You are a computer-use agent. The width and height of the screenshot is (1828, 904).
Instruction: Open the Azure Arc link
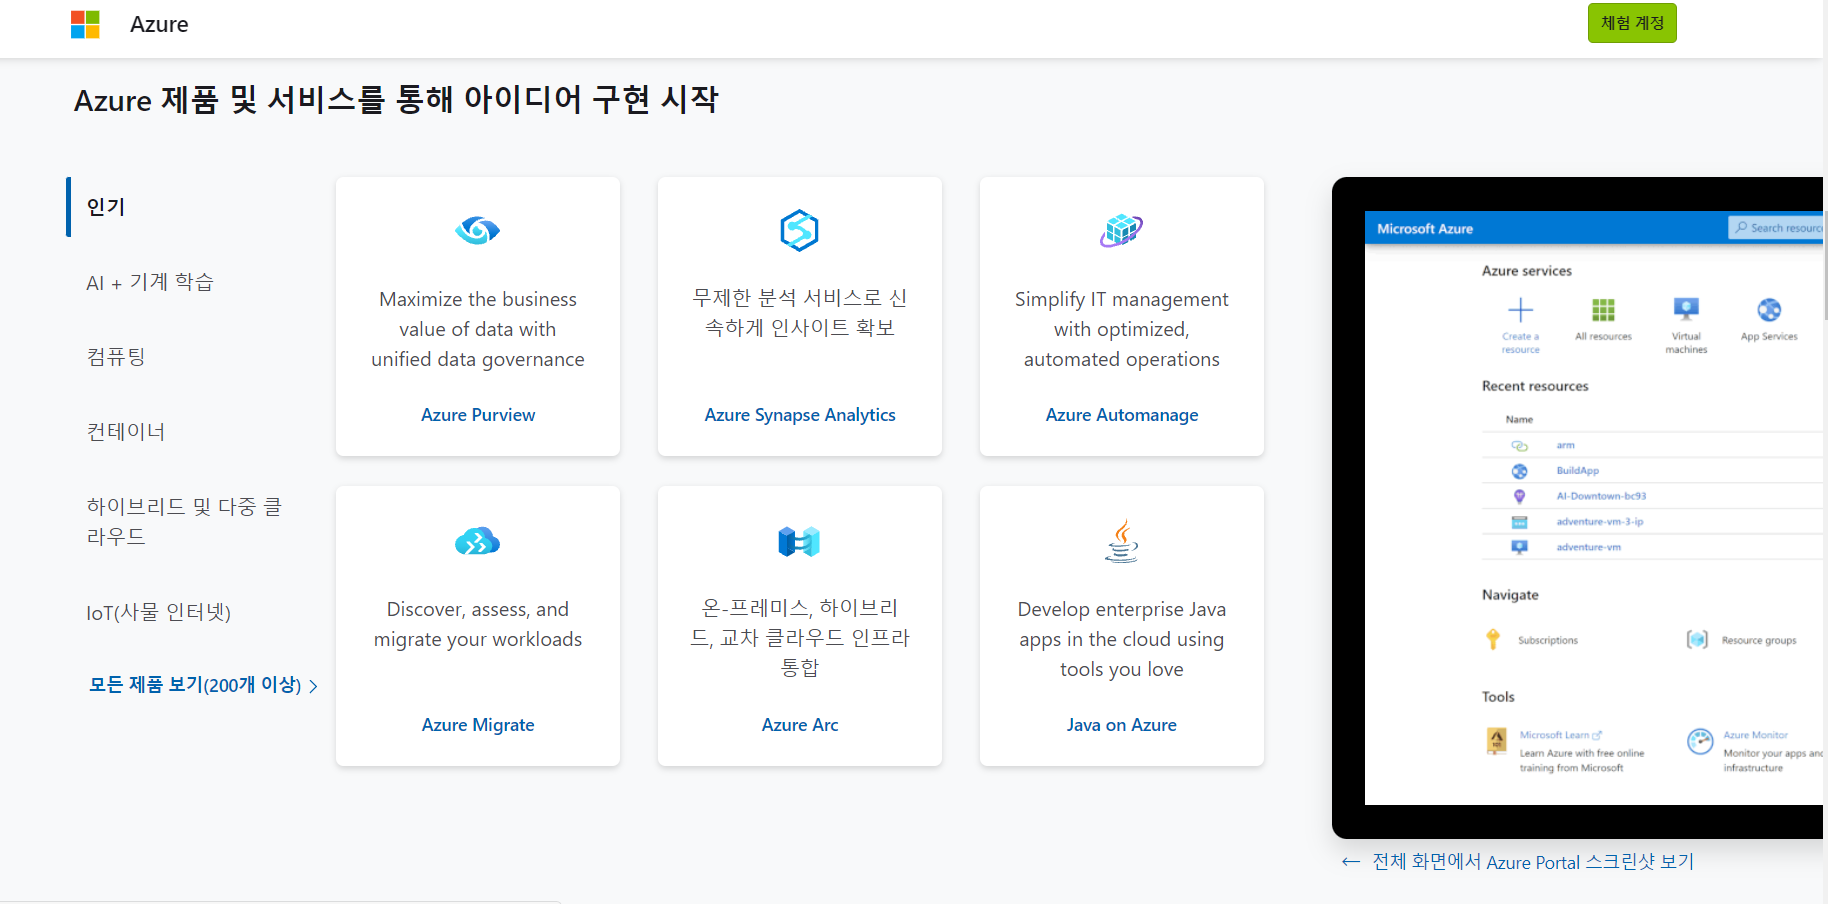800,725
